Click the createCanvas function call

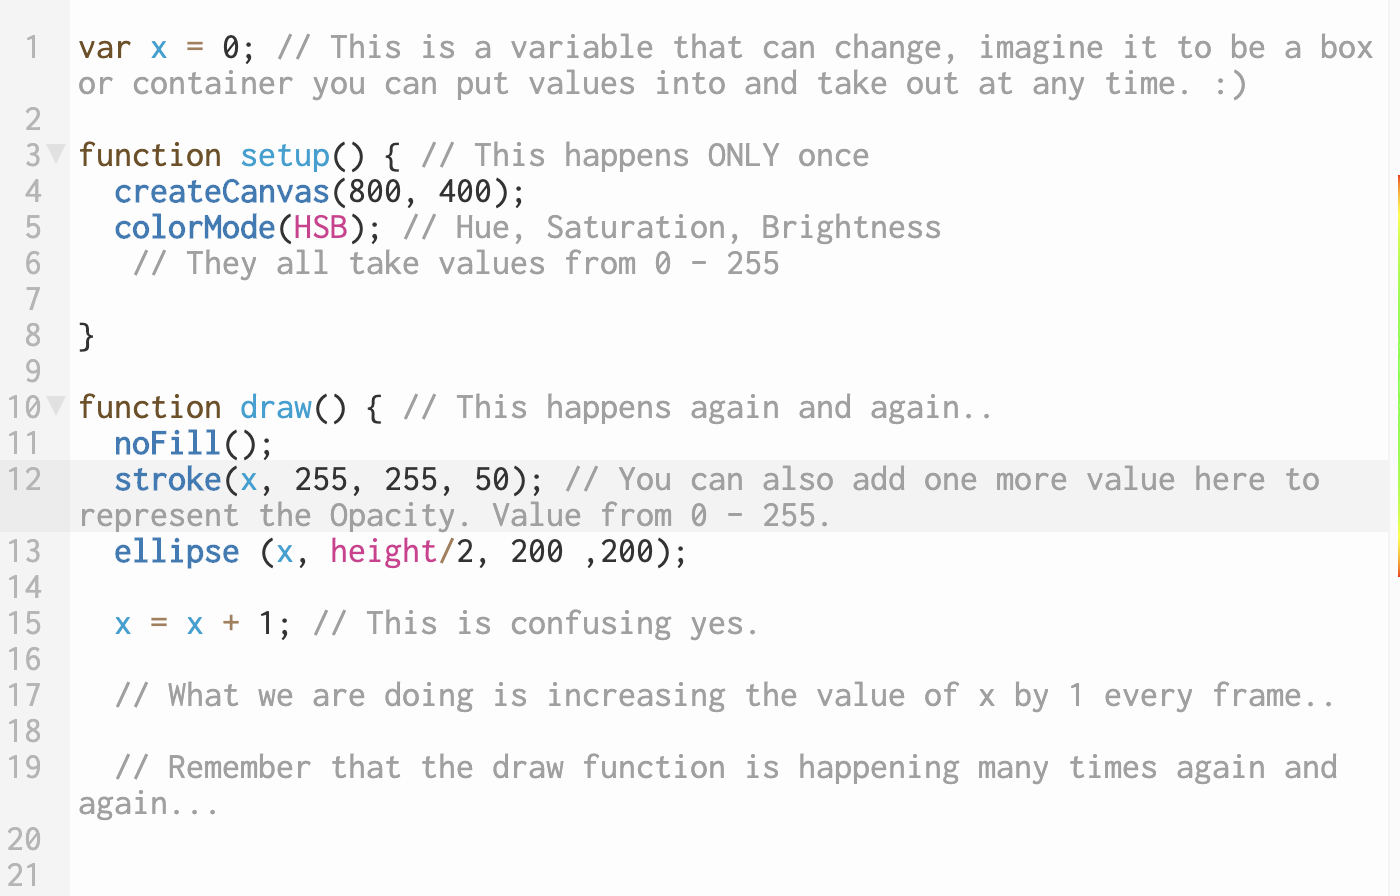click(222, 191)
